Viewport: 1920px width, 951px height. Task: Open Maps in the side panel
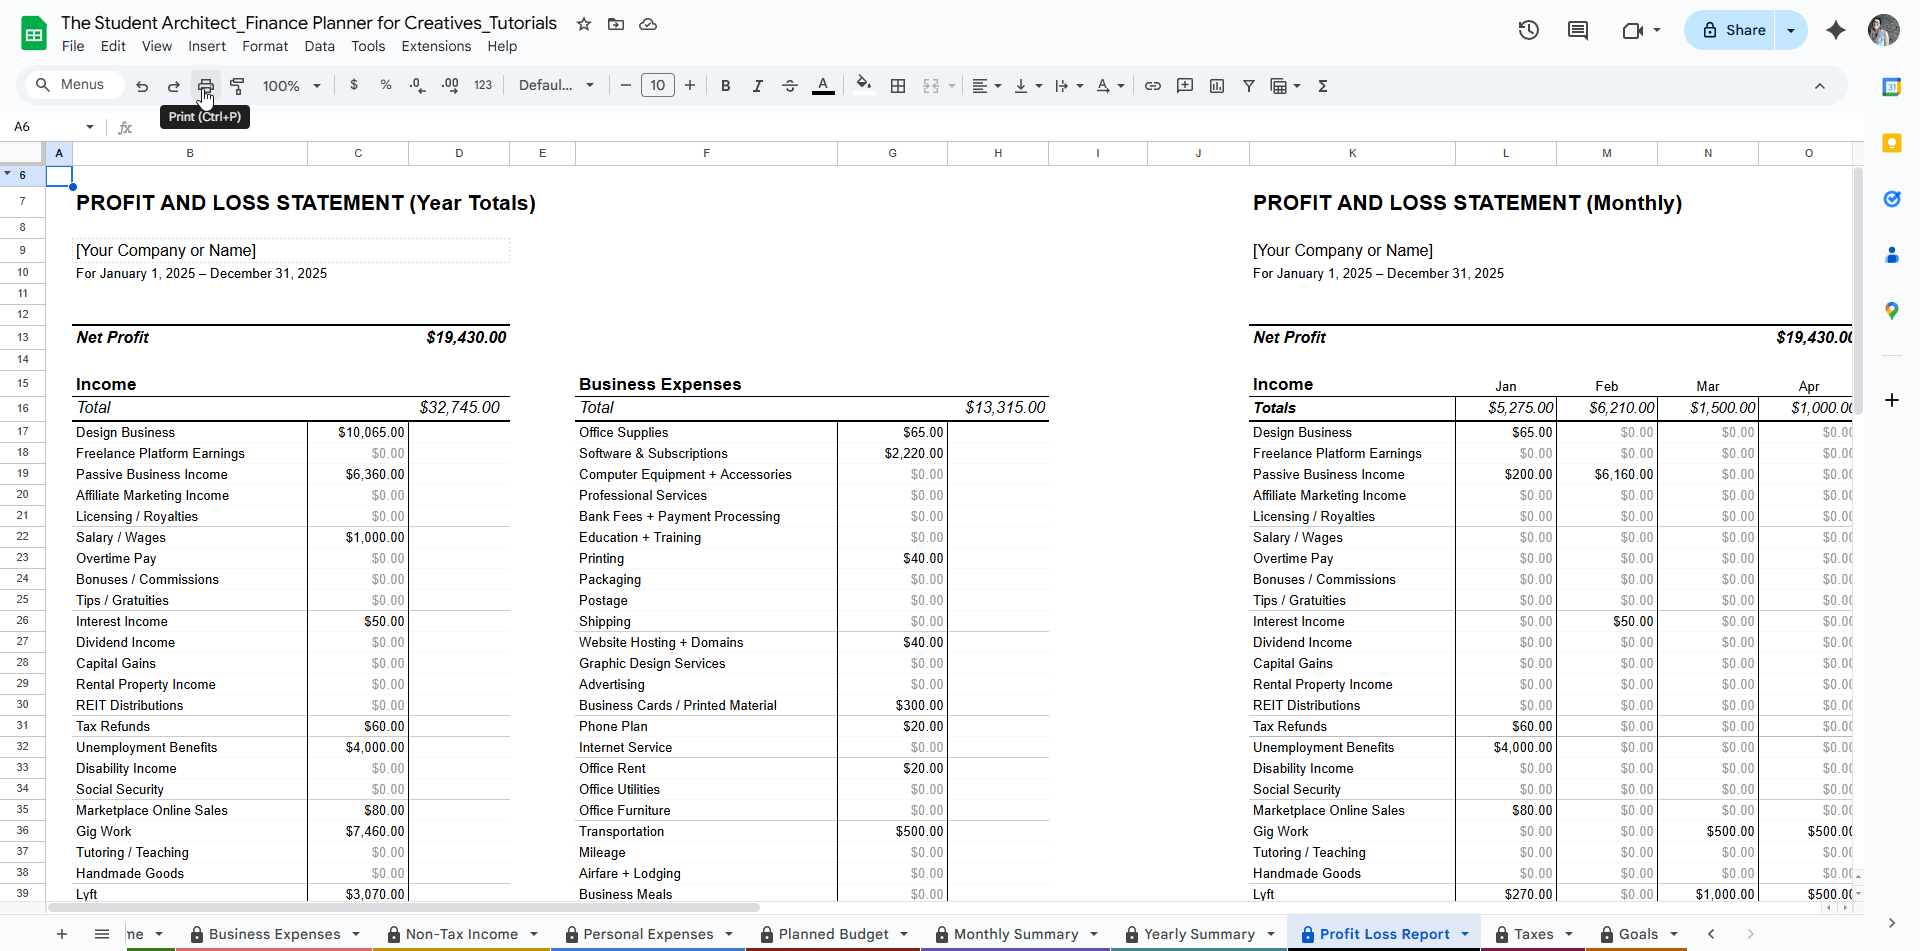(x=1892, y=311)
